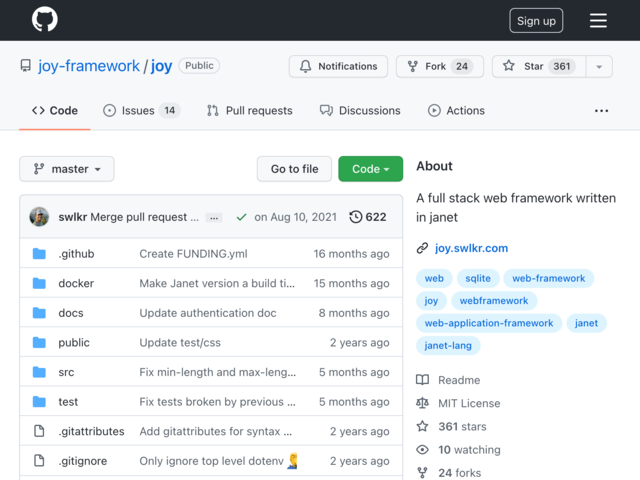Open the swlkr author link

(72, 217)
